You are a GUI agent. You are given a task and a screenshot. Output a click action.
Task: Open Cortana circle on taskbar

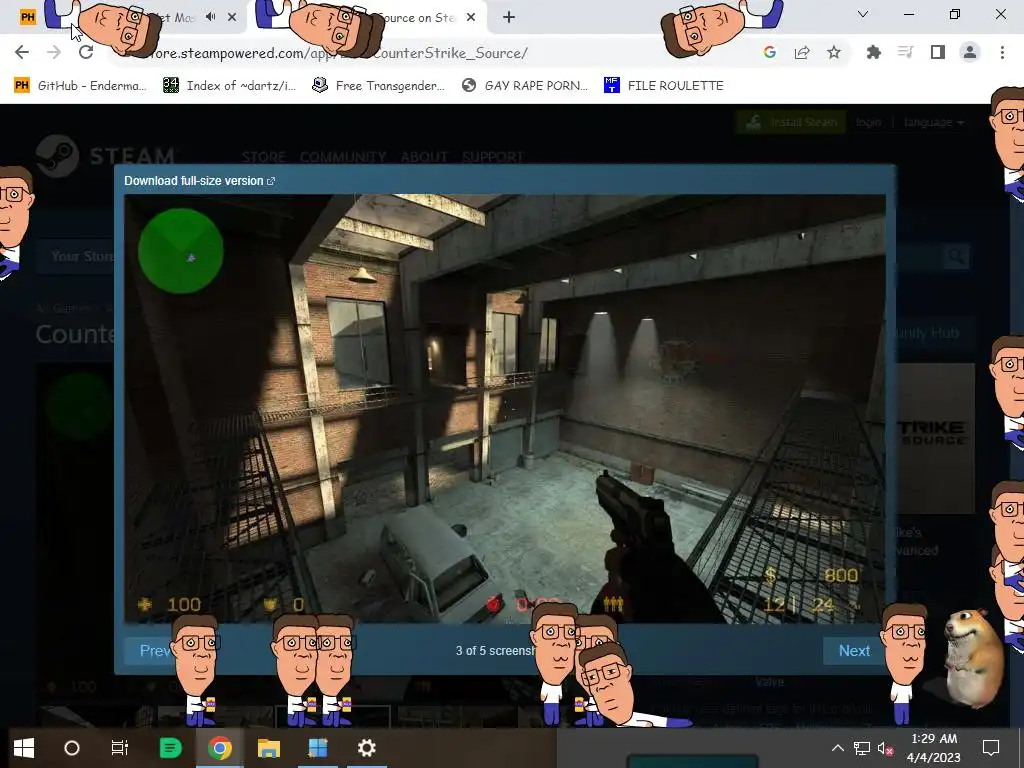coord(72,748)
